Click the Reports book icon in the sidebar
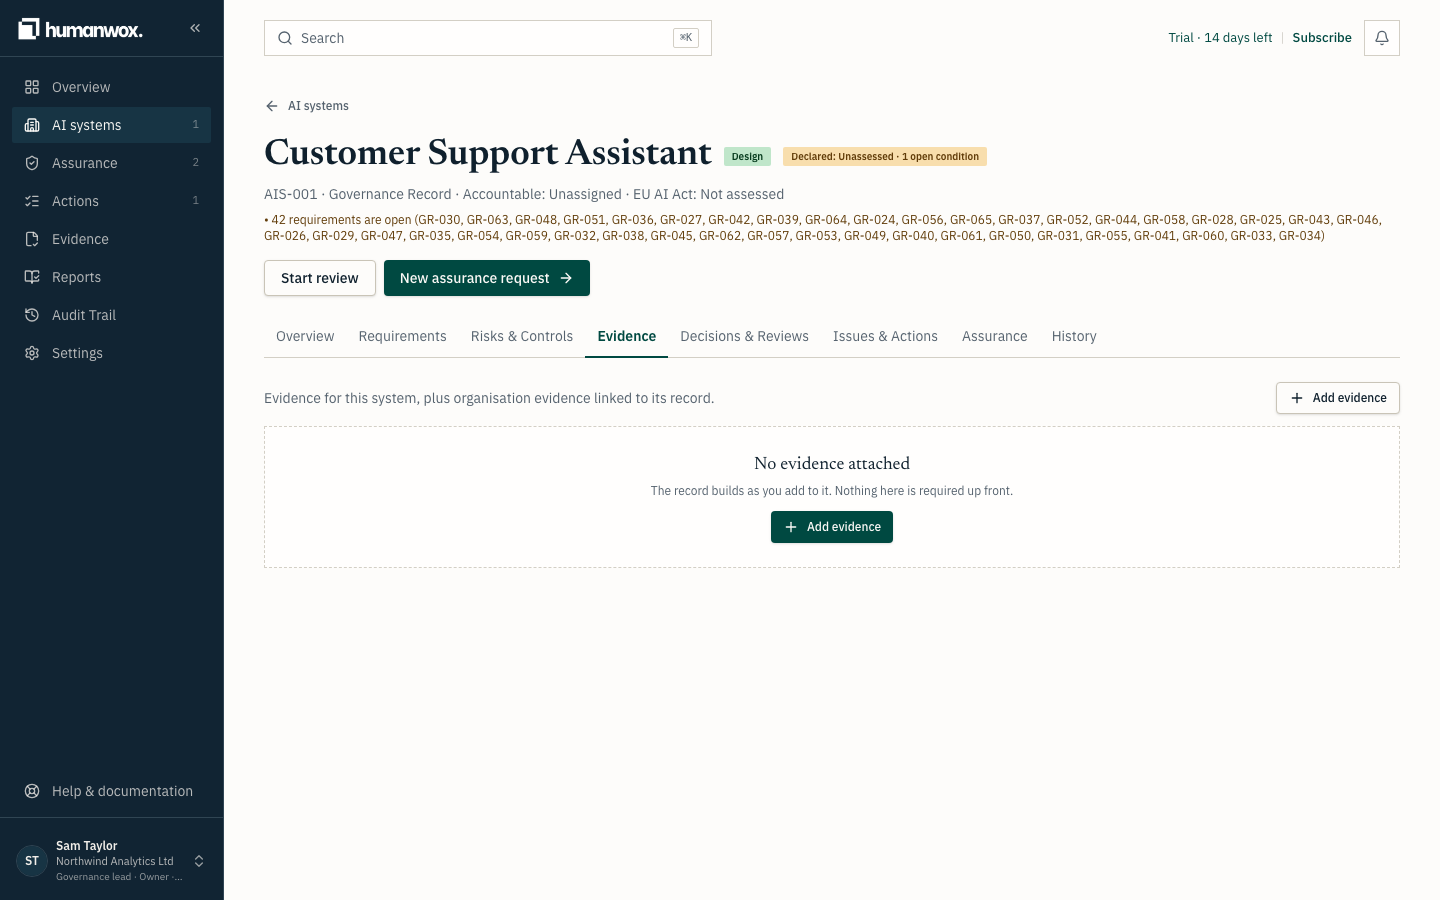The width and height of the screenshot is (1440, 900). tap(32, 277)
